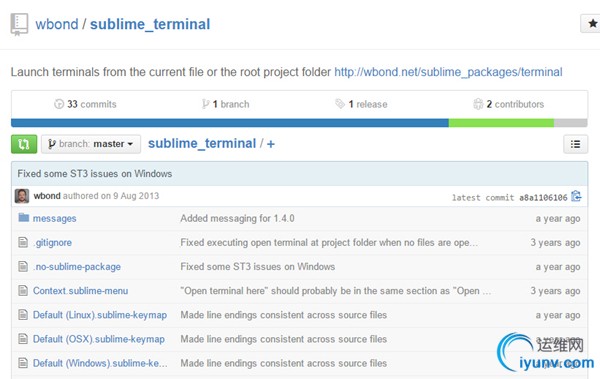
Task: Click the green compare and review button
Action: point(24,144)
